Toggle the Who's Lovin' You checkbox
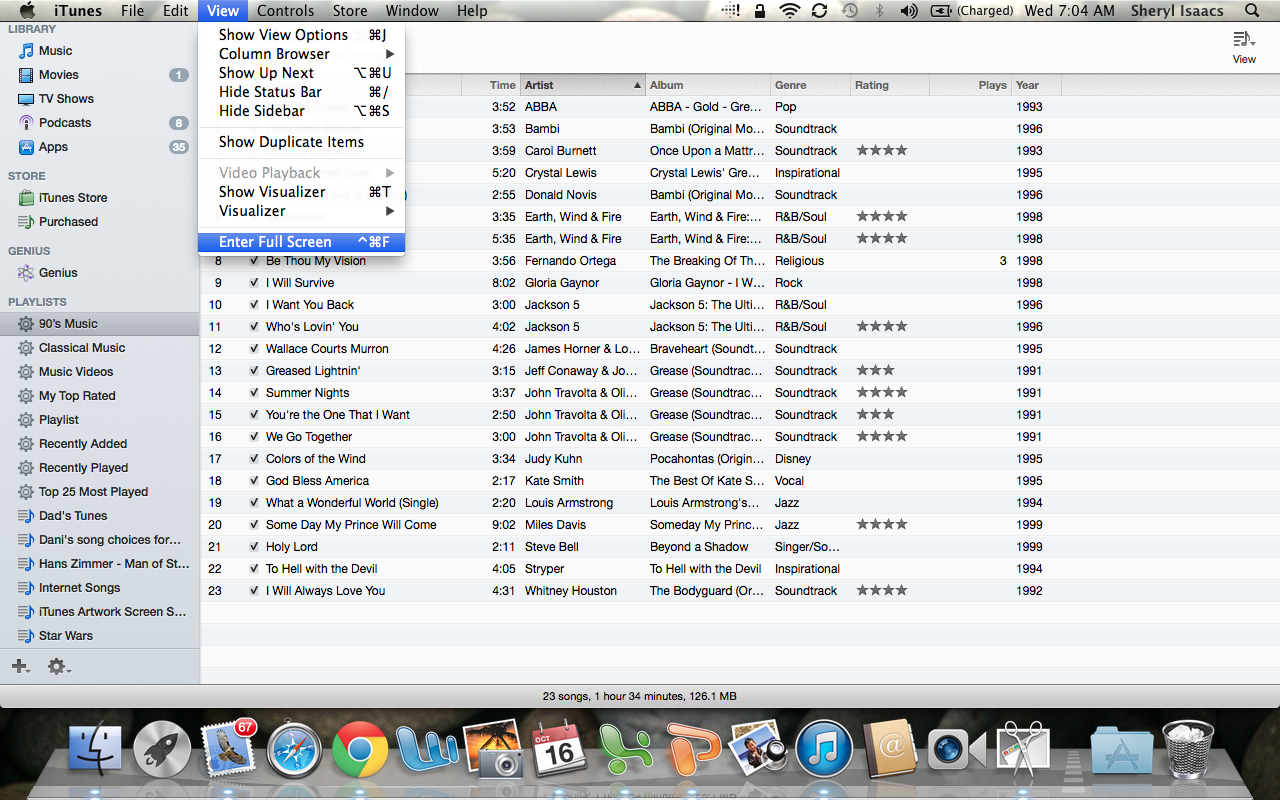 254,327
